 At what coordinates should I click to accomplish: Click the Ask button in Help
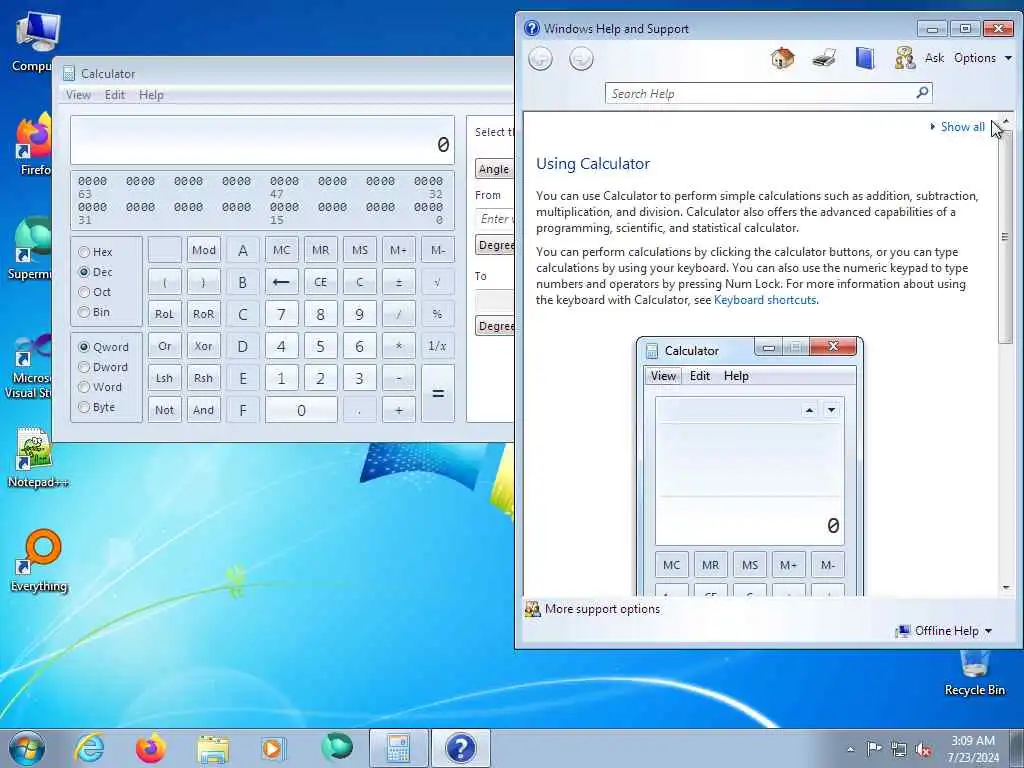(934, 58)
